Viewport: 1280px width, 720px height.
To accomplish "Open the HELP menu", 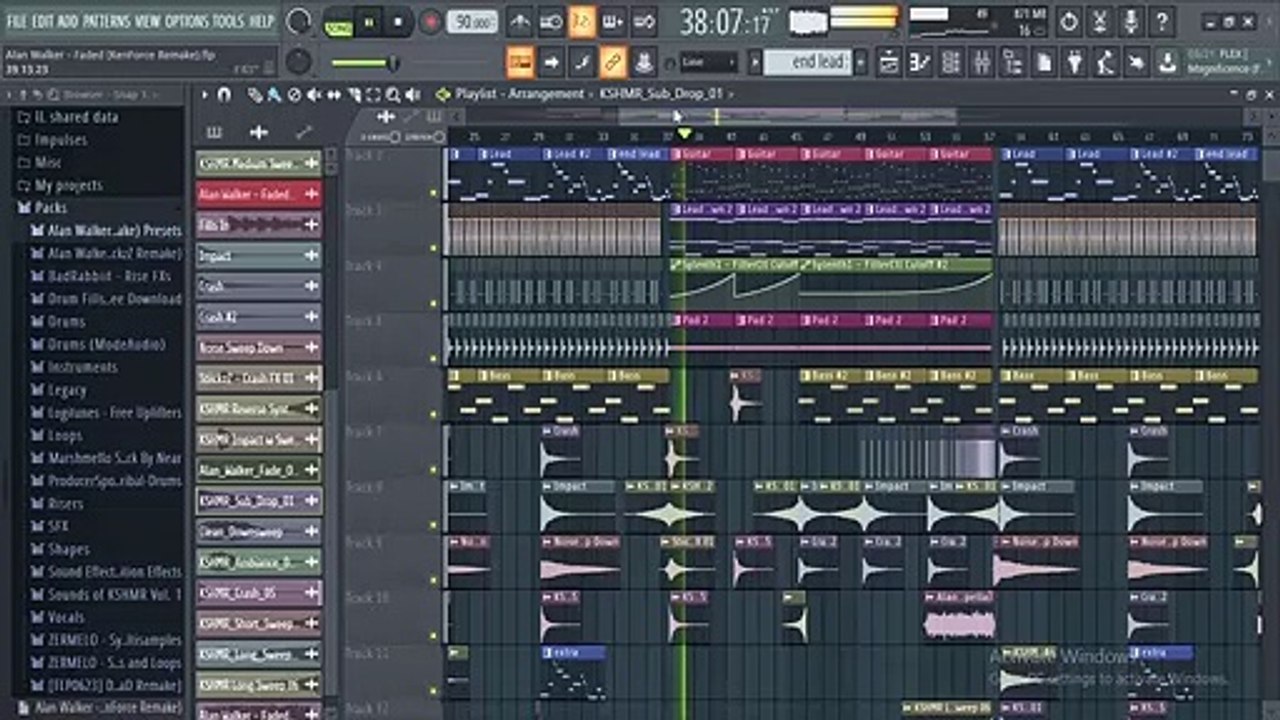I will click(261, 21).
